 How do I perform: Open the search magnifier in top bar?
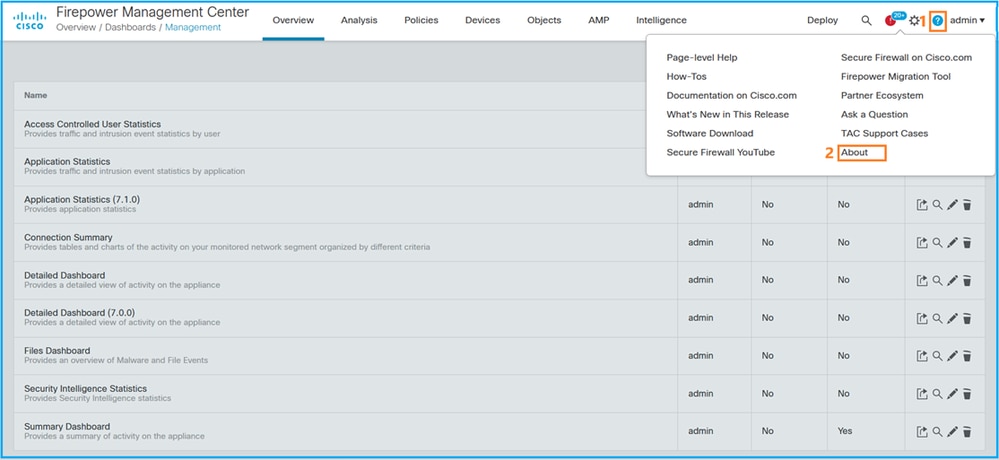click(866, 20)
